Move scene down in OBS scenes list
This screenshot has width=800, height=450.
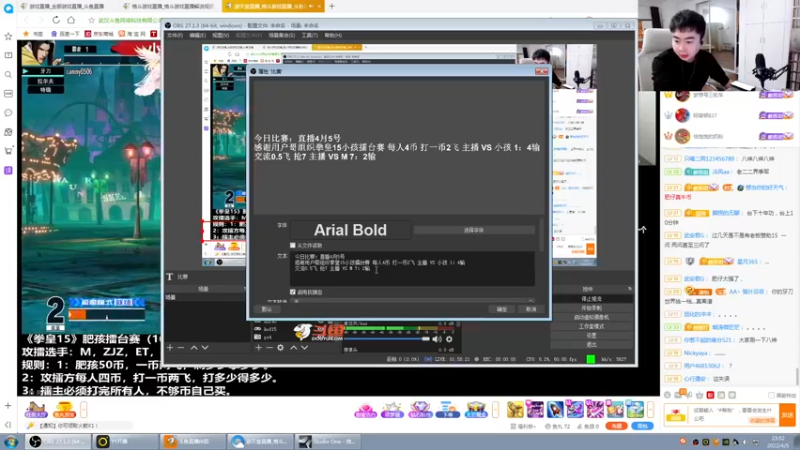point(205,347)
